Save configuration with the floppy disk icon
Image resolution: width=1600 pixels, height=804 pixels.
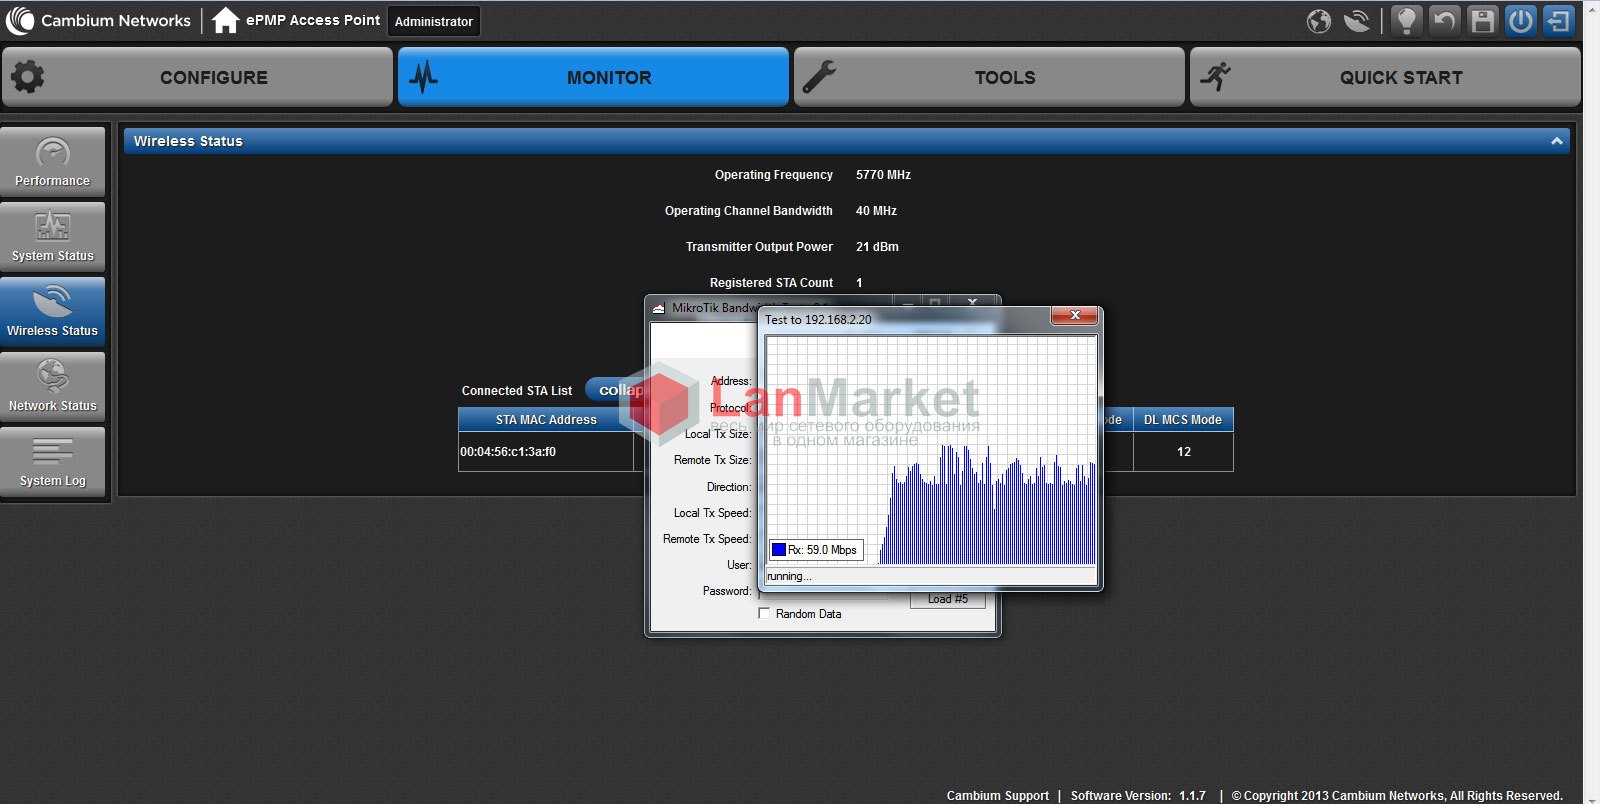pyautogui.click(x=1482, y=21)
